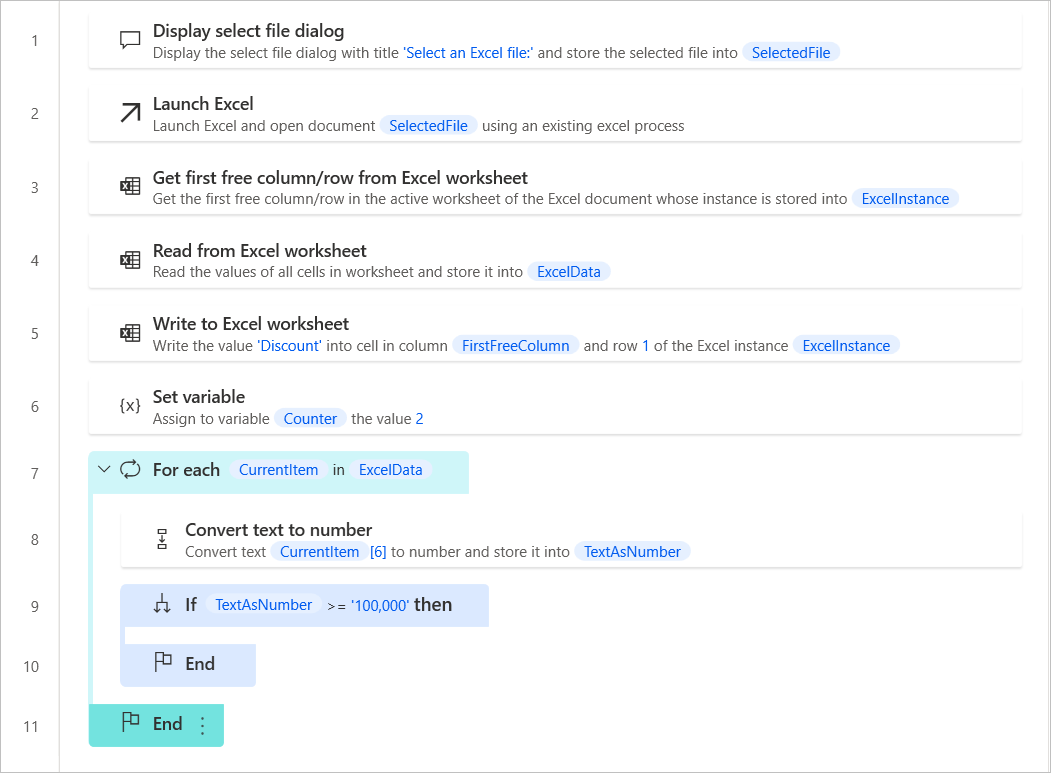The width and height of the screenshot is (1051, 773).
Task: Click the Excel icon on Get first free column/row
Action: (130, 185)
